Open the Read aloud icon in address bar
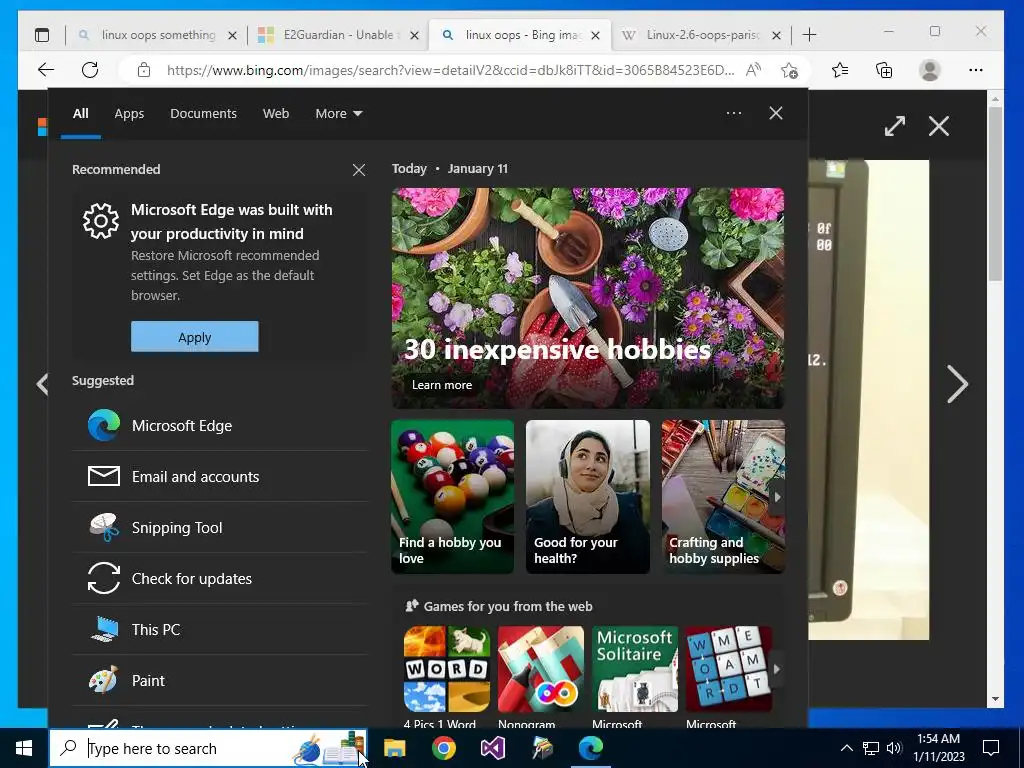Image resolution: width=1024 pixels, height=768 pixels. pyautogui.click(x=753, y=70)
